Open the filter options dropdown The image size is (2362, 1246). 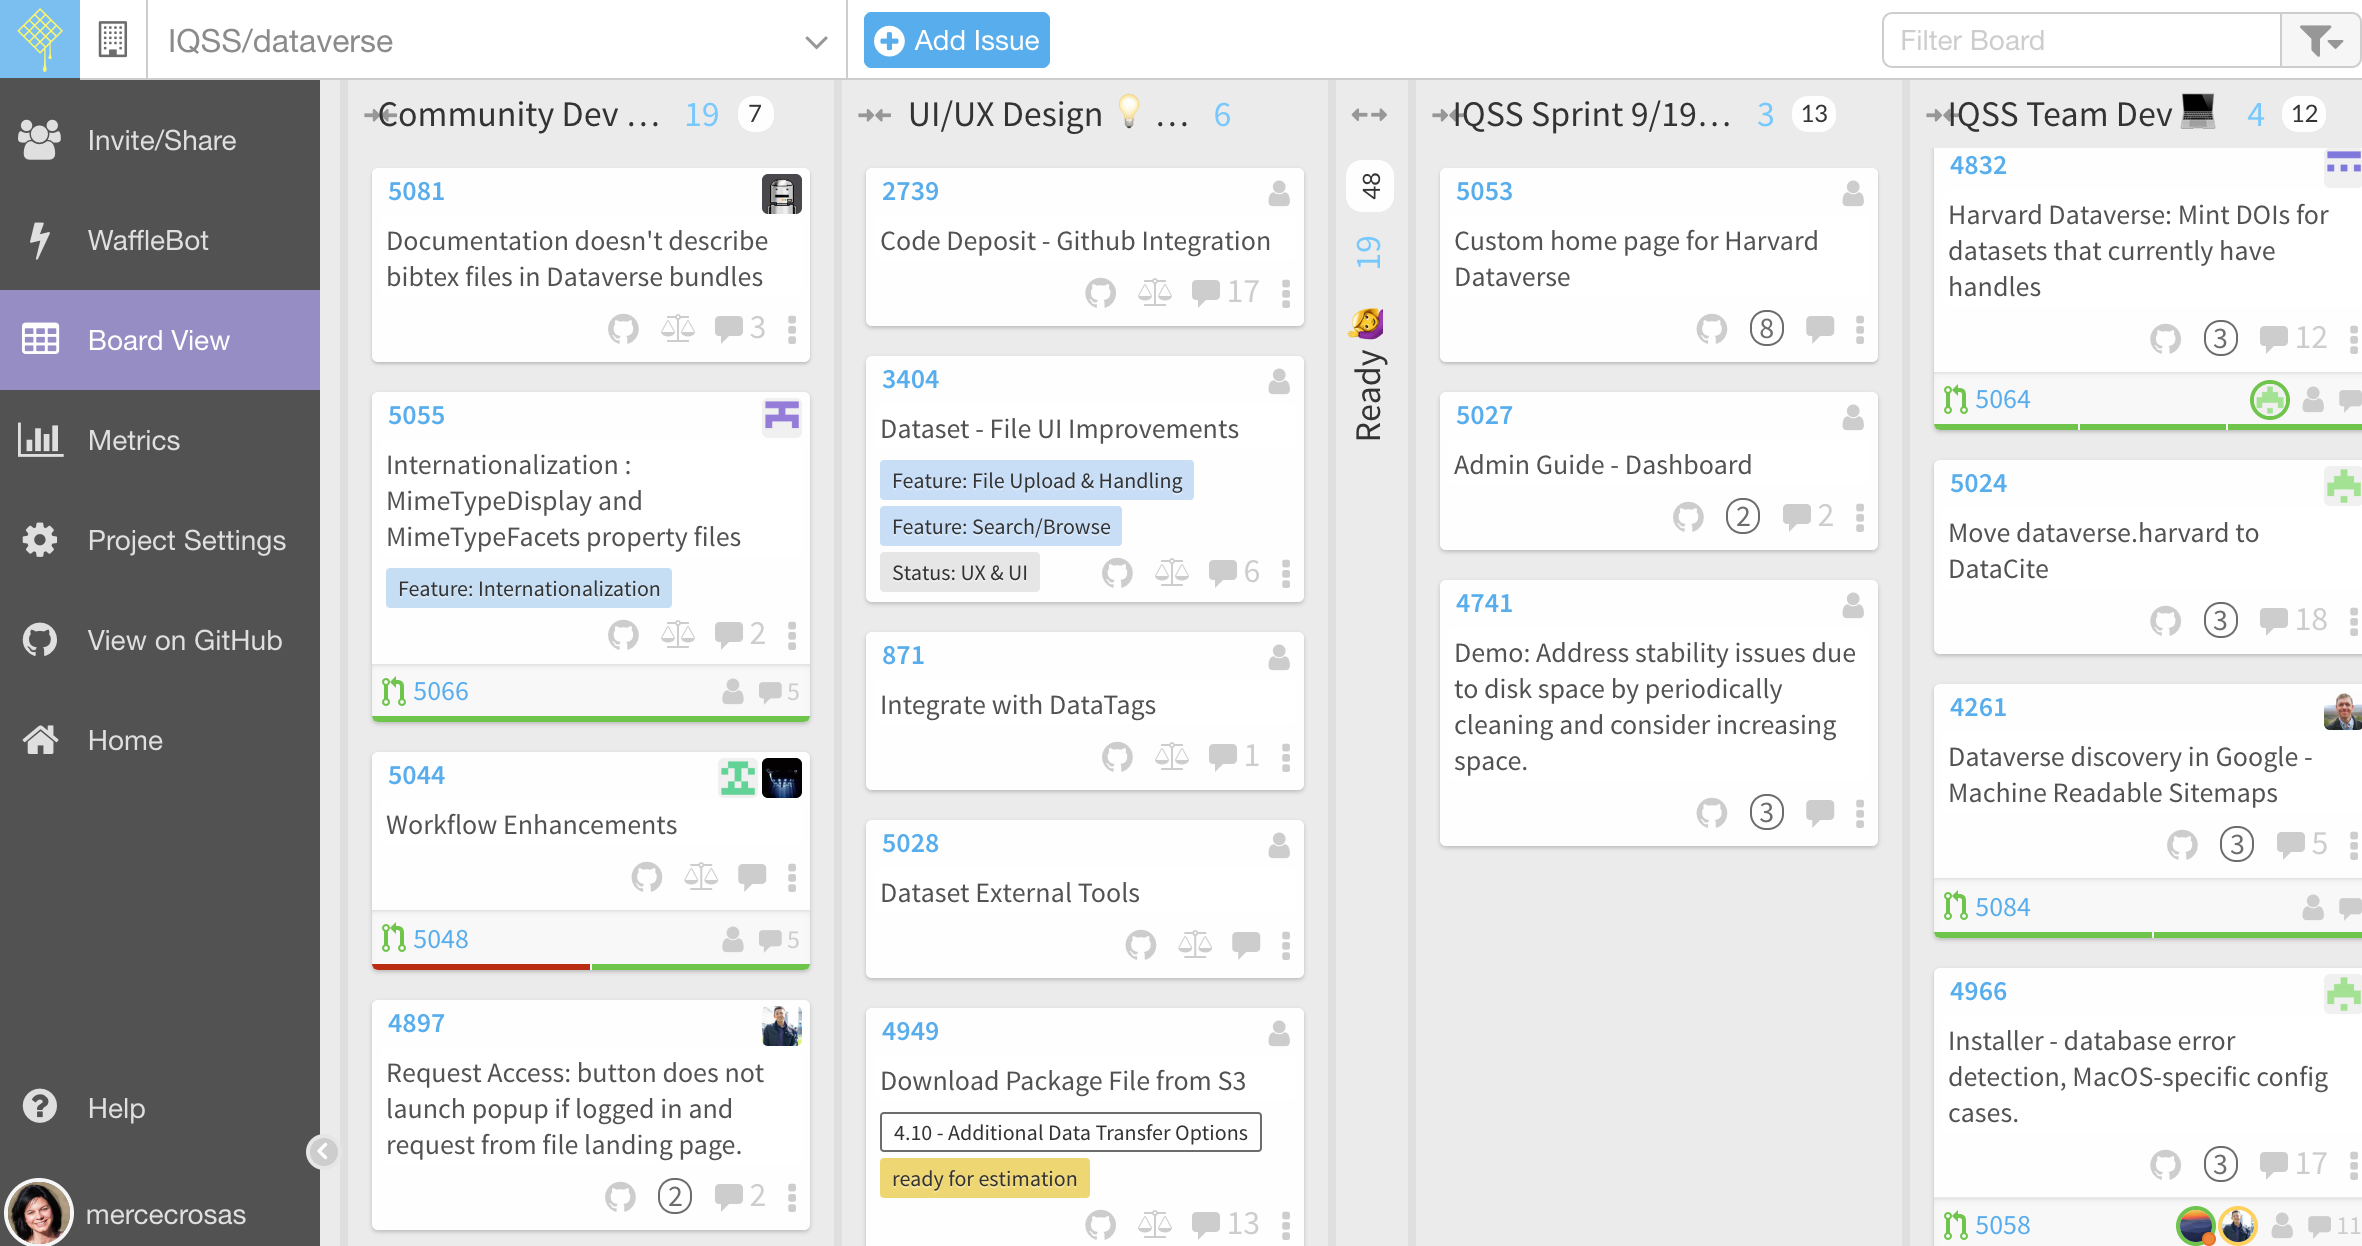click(x=2321, y=41)
